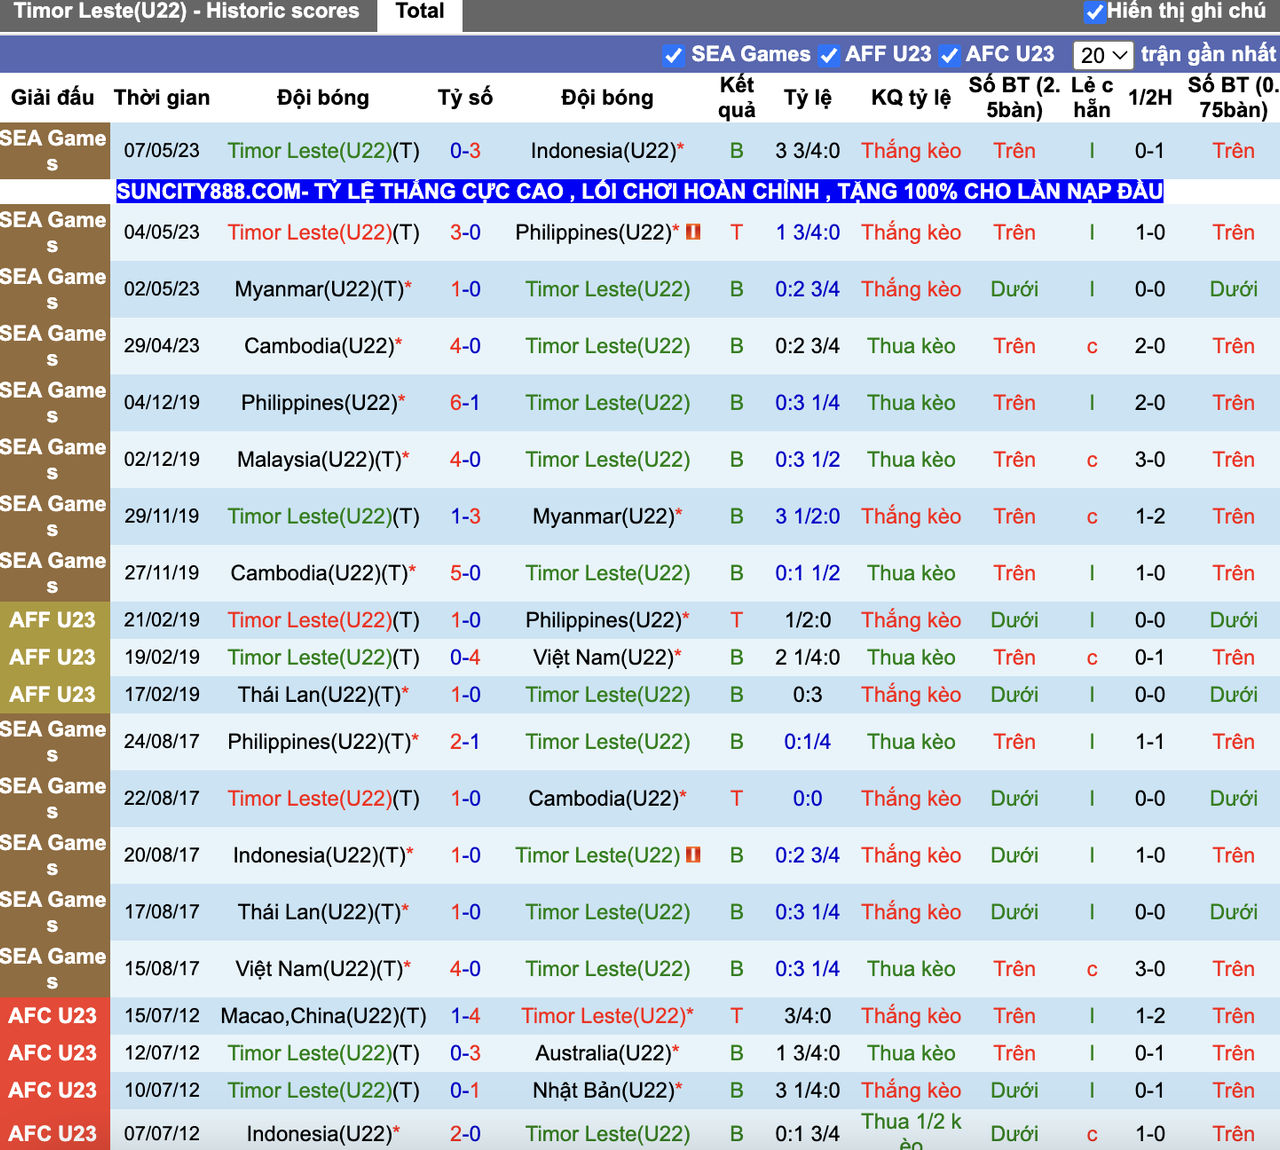
Task: Click the result letter T on 22/08/17
Action: pos(737,799)
